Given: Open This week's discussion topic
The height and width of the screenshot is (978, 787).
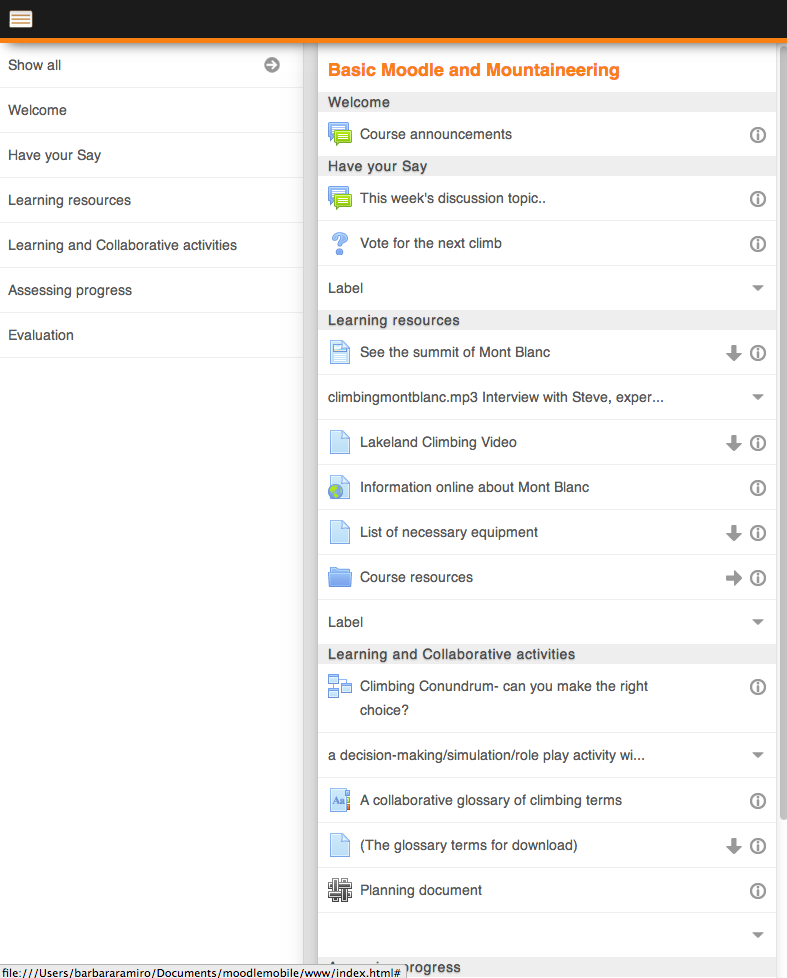Looking at the screenshot, I should click(x=453, y=198).
